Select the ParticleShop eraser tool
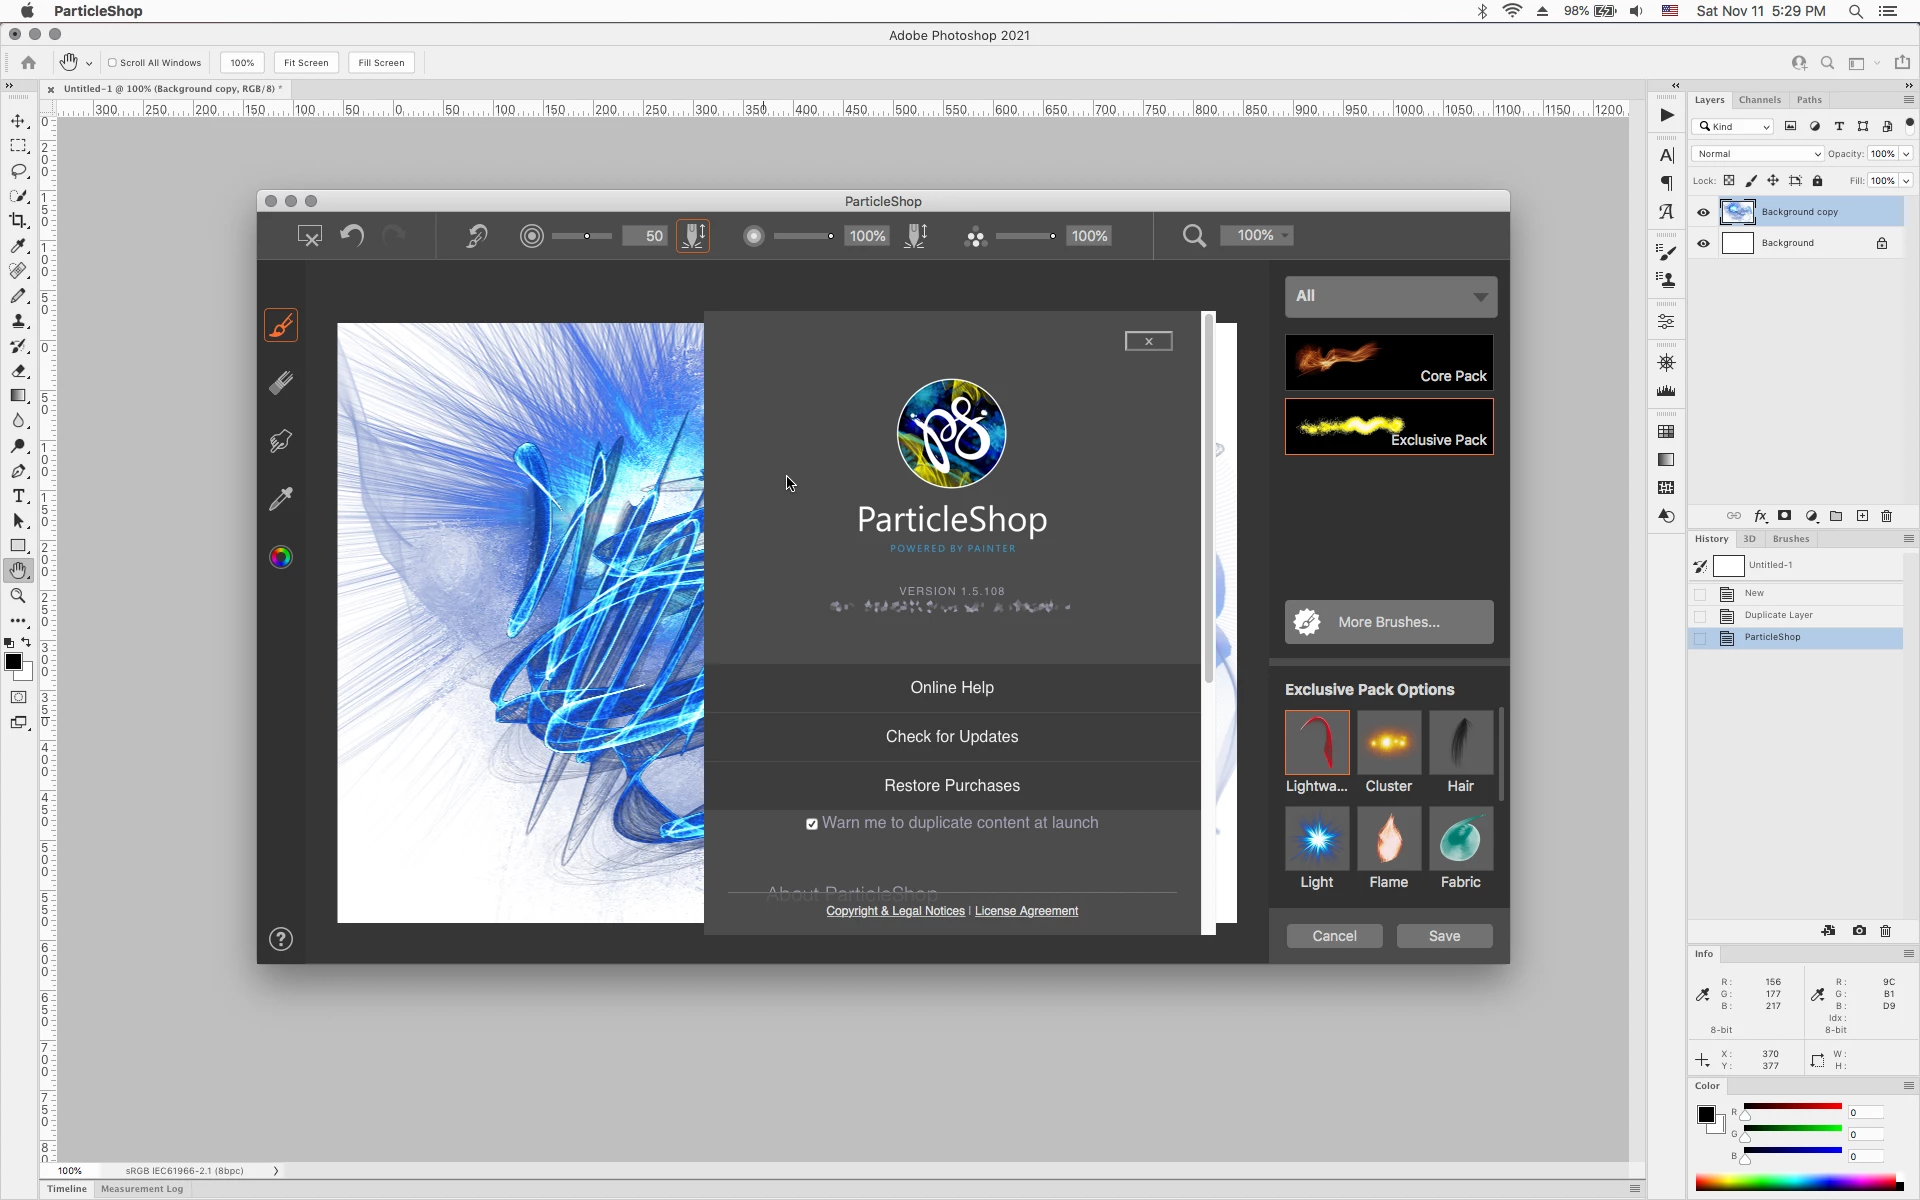Screen dimensions: 1920x1200 coord(281,383)
